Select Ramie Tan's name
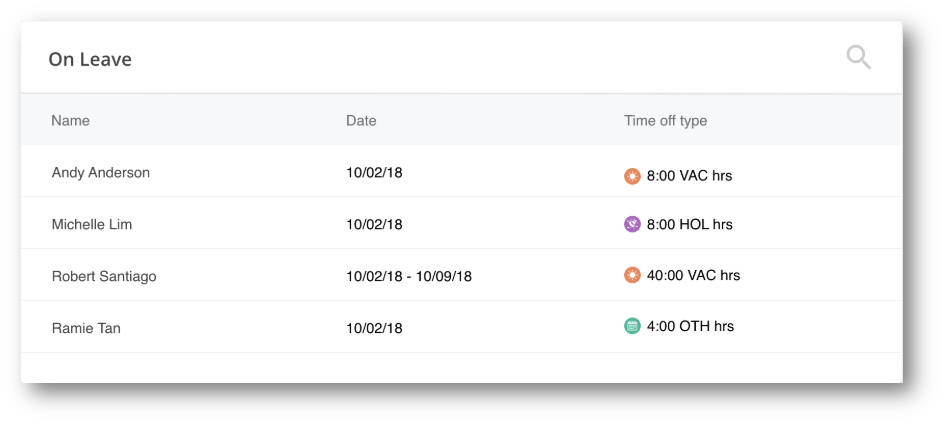The height and width of the screenshot is (425, 945). 85,327
